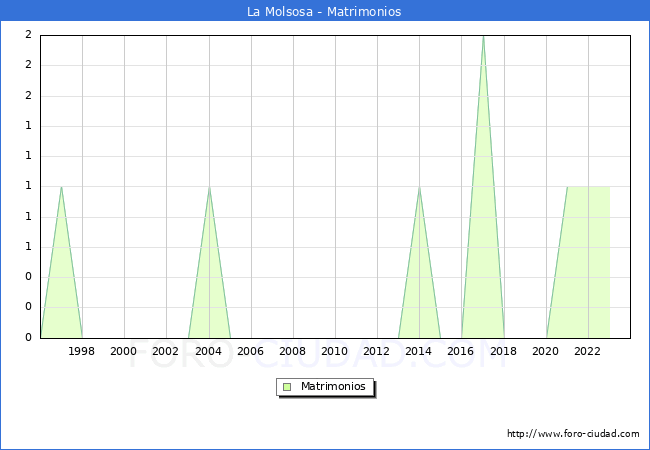Click the 1997 peak in the chart
650x450 pixels.
point(61,188)
